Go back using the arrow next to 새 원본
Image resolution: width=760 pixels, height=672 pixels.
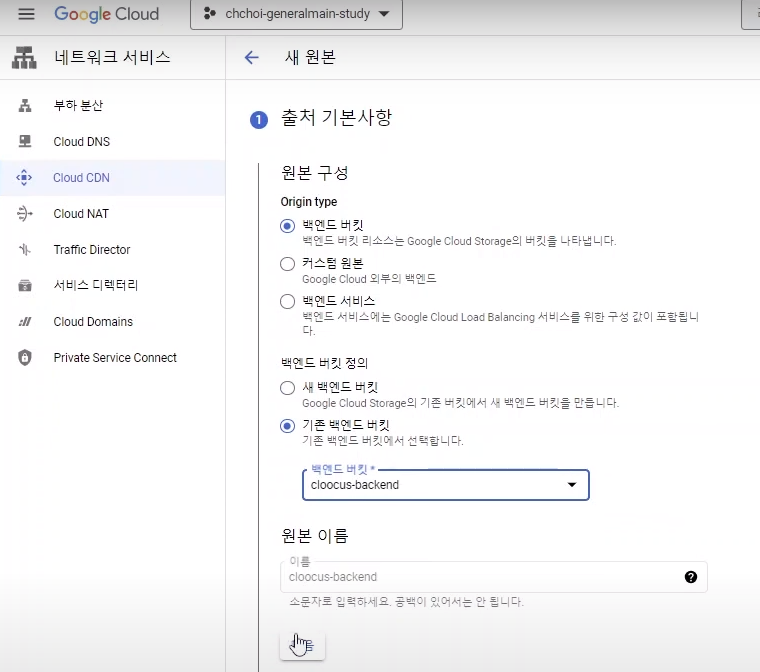point(252,58)
